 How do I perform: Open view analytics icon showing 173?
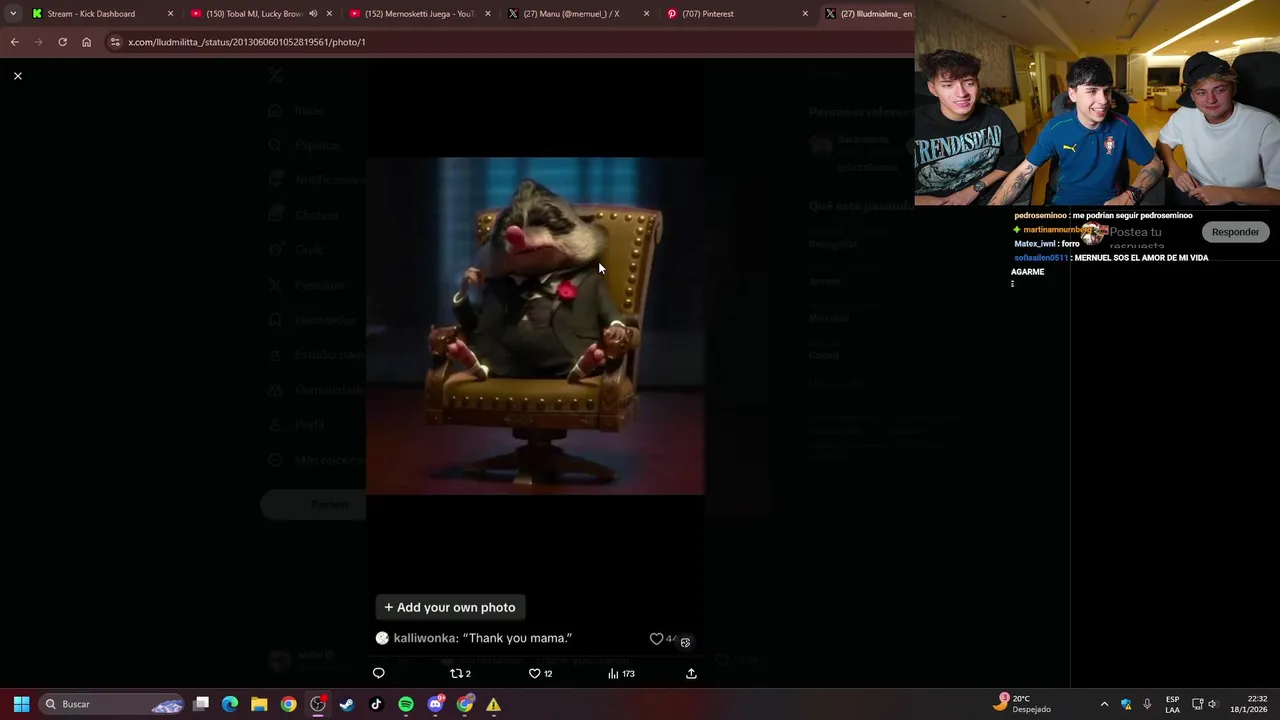pyautogui.click(x=621, y=673)
